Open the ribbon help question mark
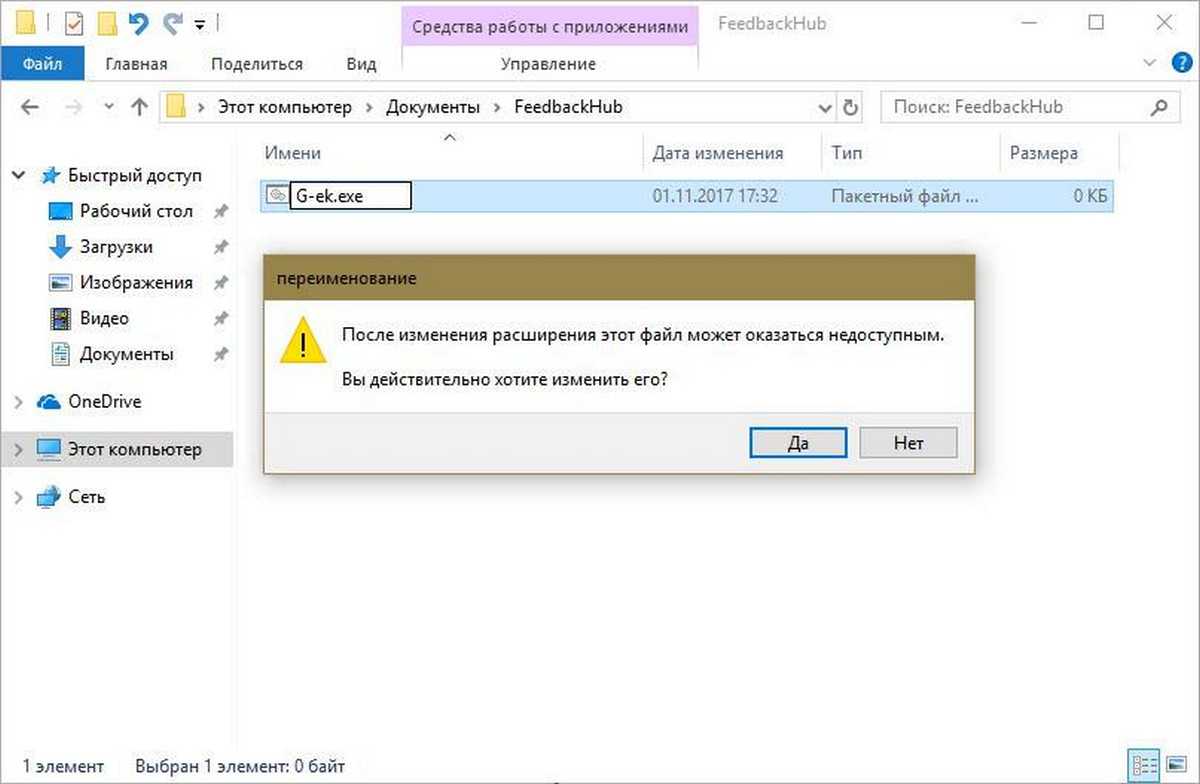 pos(1181,63)
